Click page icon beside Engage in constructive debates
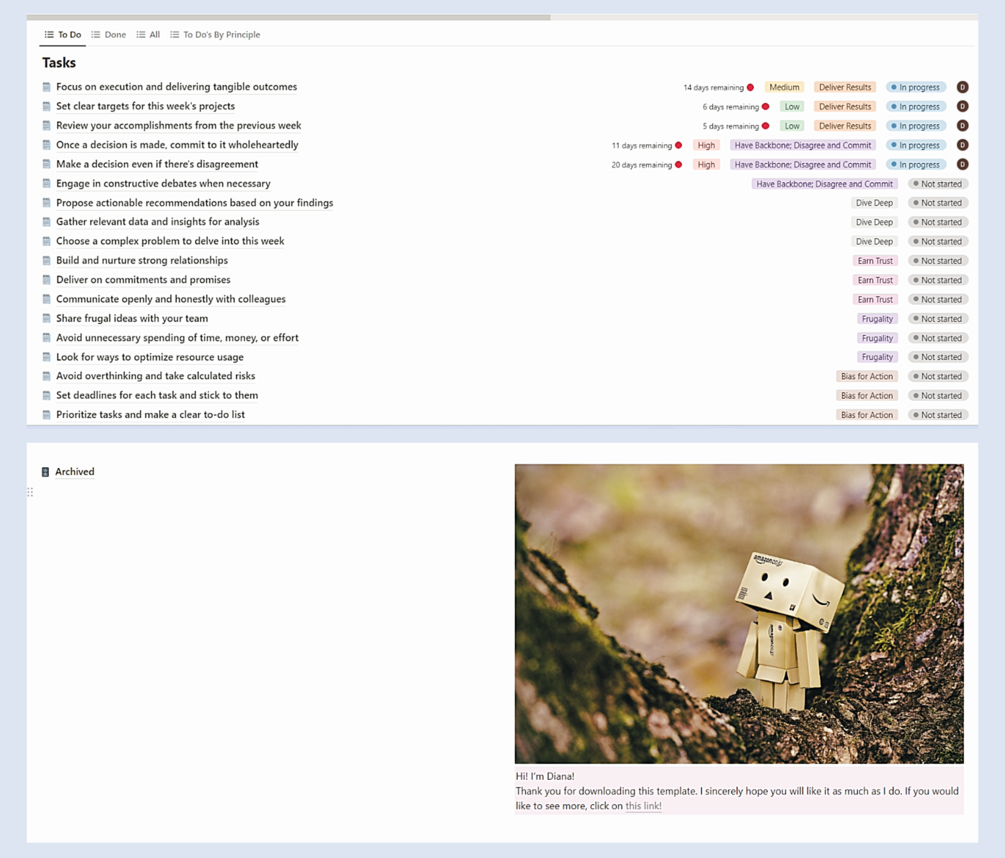Viewport: 1005px width, 858px height. 47,183
